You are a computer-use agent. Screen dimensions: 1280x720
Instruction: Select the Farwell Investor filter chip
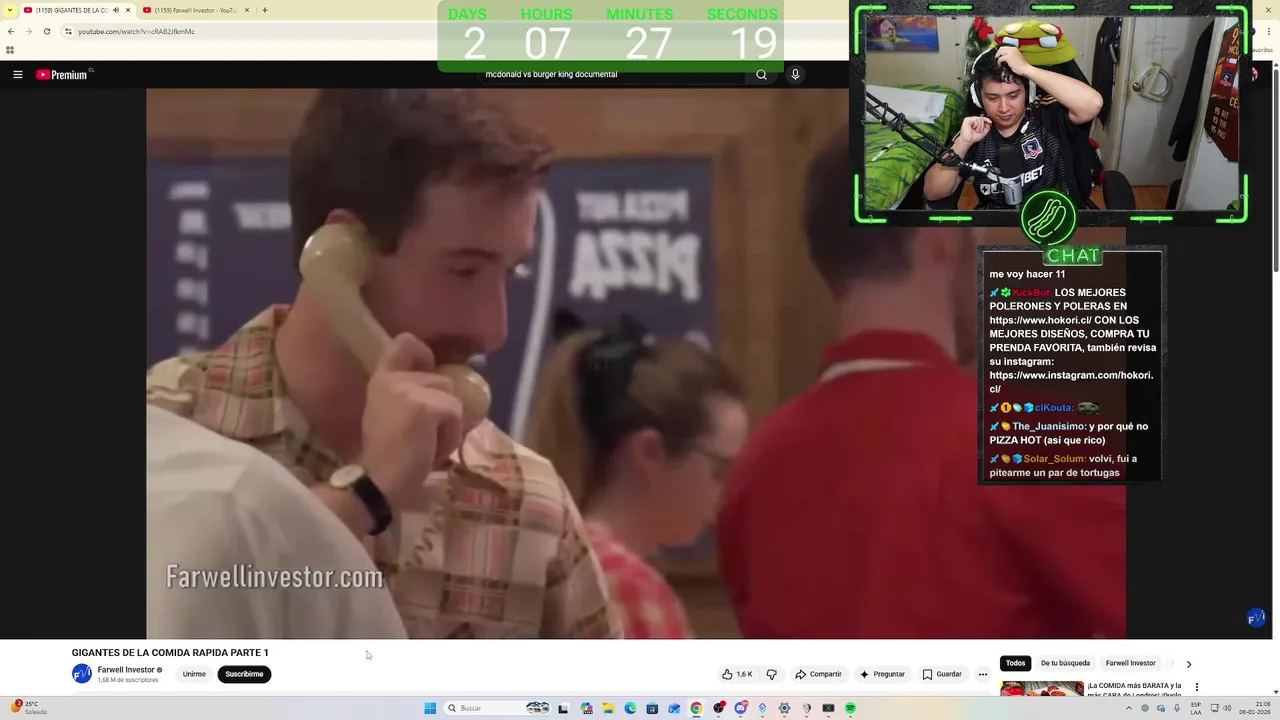tap(1130, 663)
